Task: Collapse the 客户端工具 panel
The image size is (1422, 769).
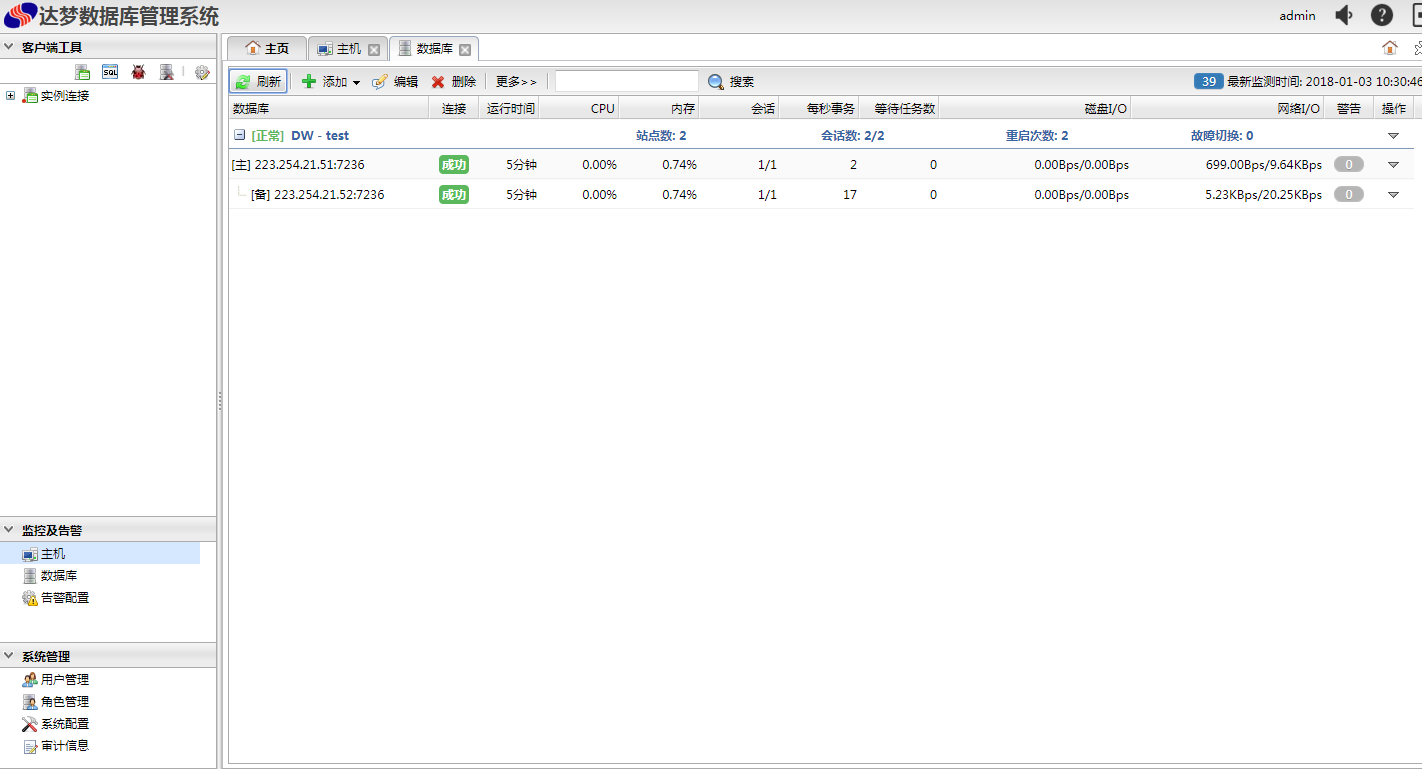Action: click(x=8, y=47)
